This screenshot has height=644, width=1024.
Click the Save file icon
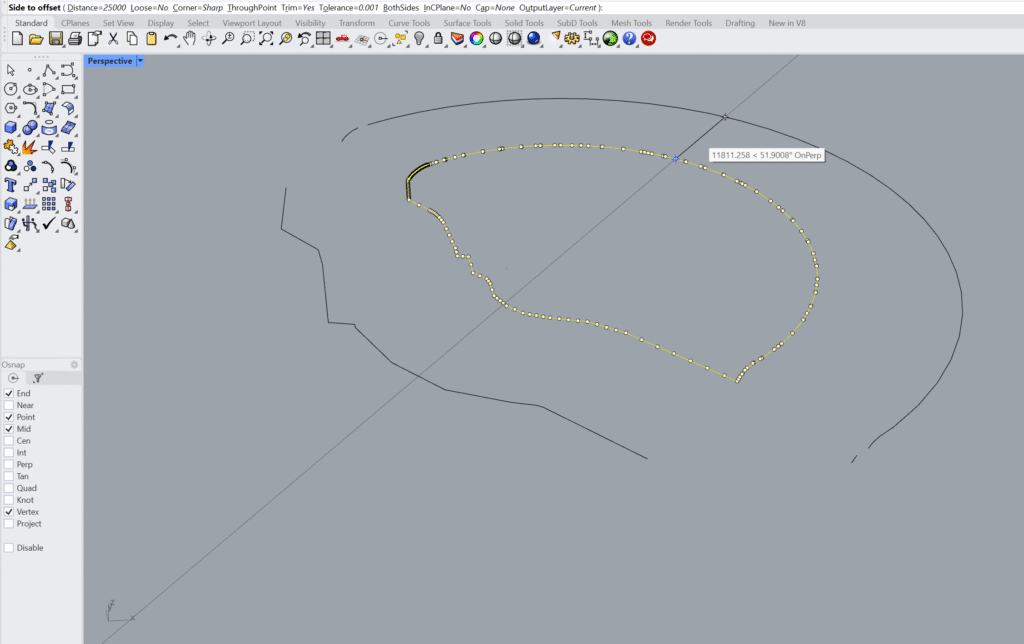click(55, 39)
